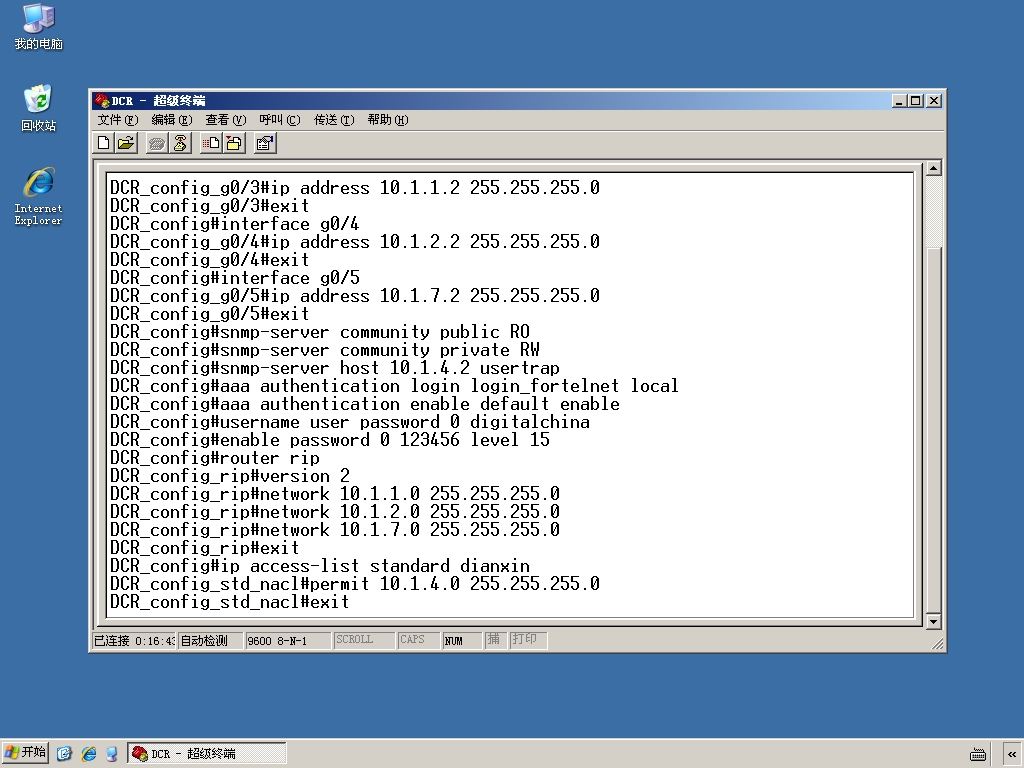
Task: Click the 9600 8-N-1 status entry
Action: tap(287, 640)
